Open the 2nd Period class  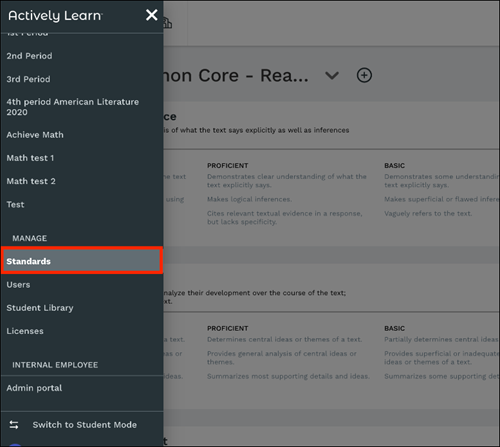29,56
